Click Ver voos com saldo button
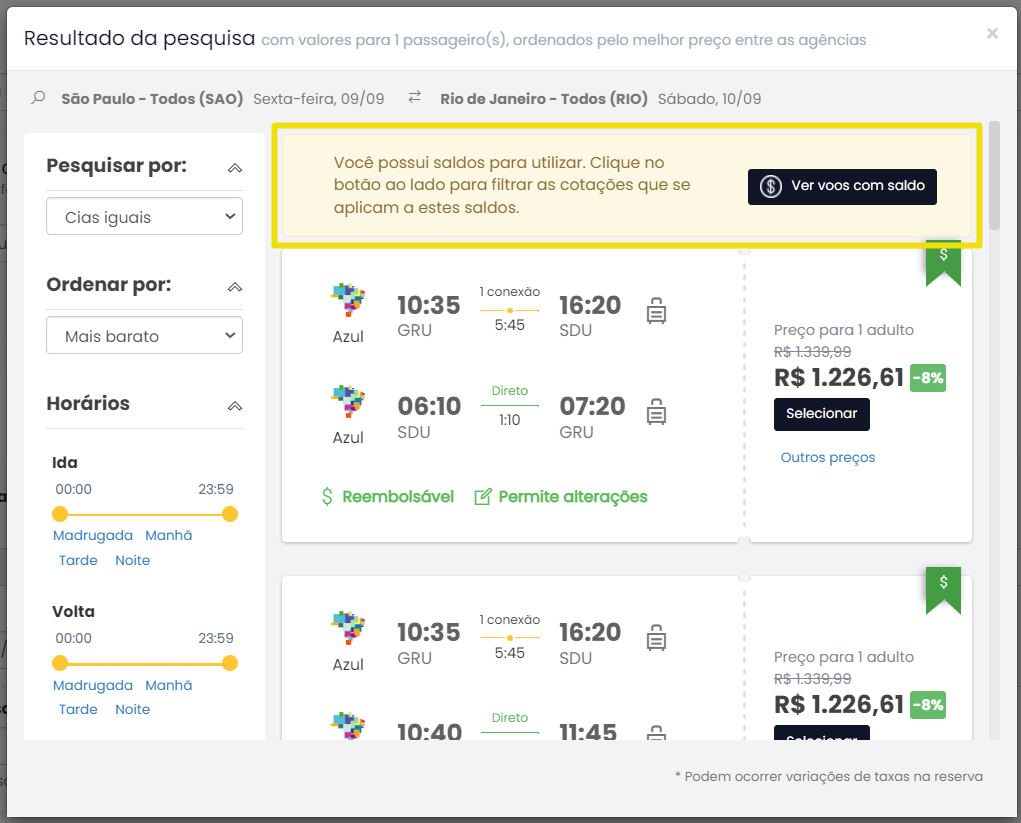 coord(842,187)
